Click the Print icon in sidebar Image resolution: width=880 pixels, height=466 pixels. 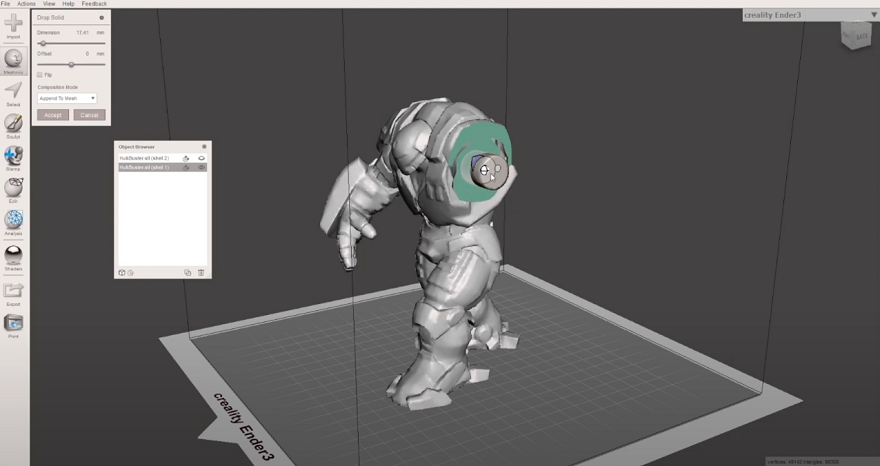(x=13, y=323)
